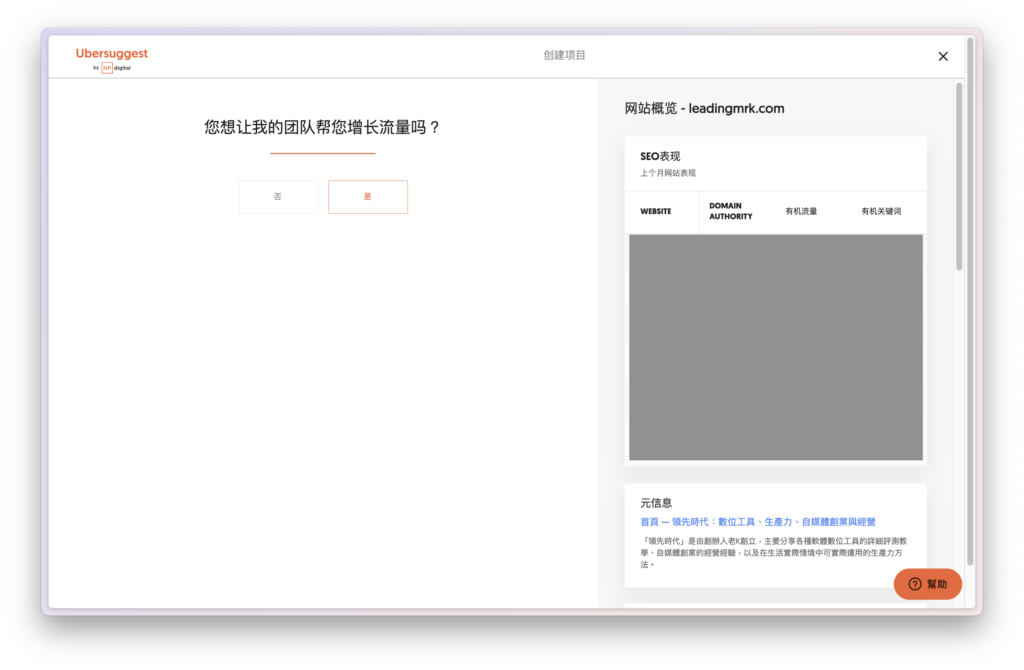1024x670 pixels.
Task: Click the 有机关键词 column header
Action: pos(881,212)
